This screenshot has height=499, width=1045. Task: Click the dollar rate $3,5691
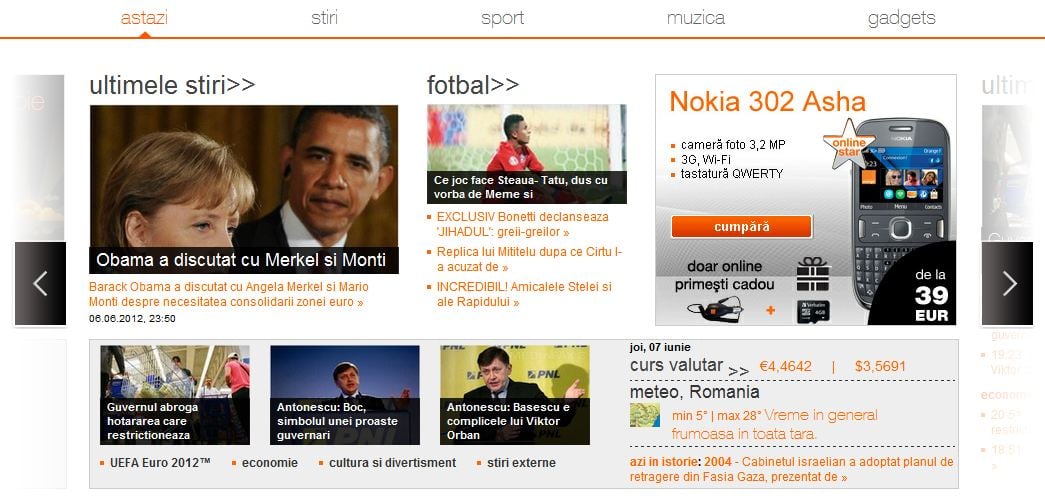click(880, 366)
